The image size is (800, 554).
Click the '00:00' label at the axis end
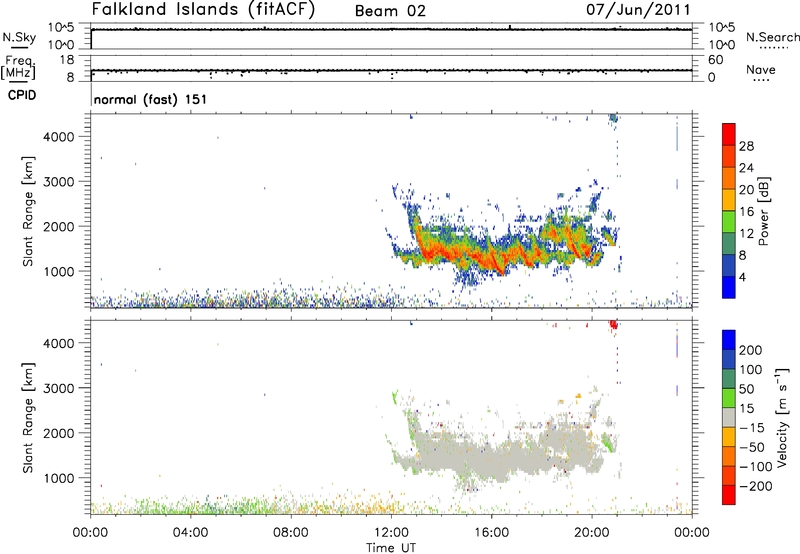[x=691, y=533]
